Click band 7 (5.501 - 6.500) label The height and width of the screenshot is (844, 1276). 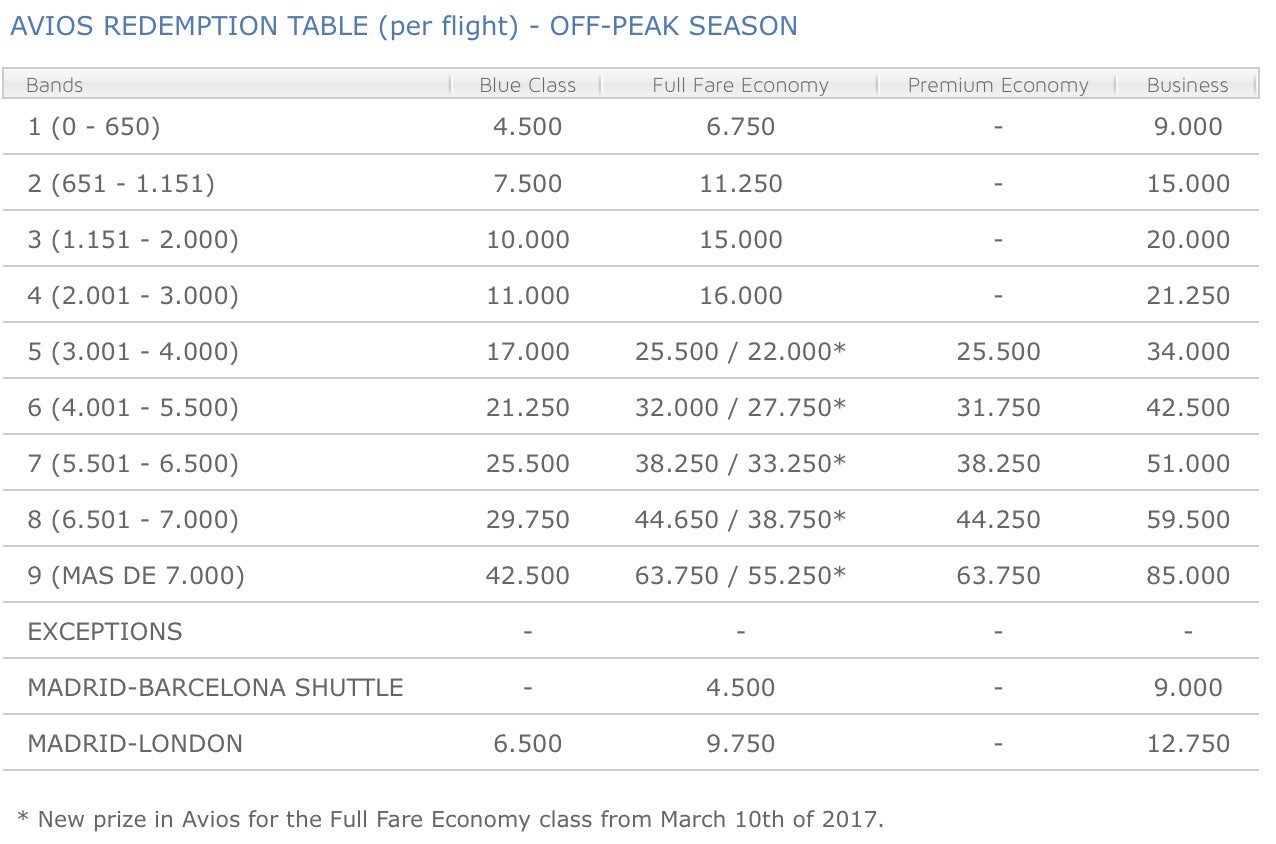point(133,463)
